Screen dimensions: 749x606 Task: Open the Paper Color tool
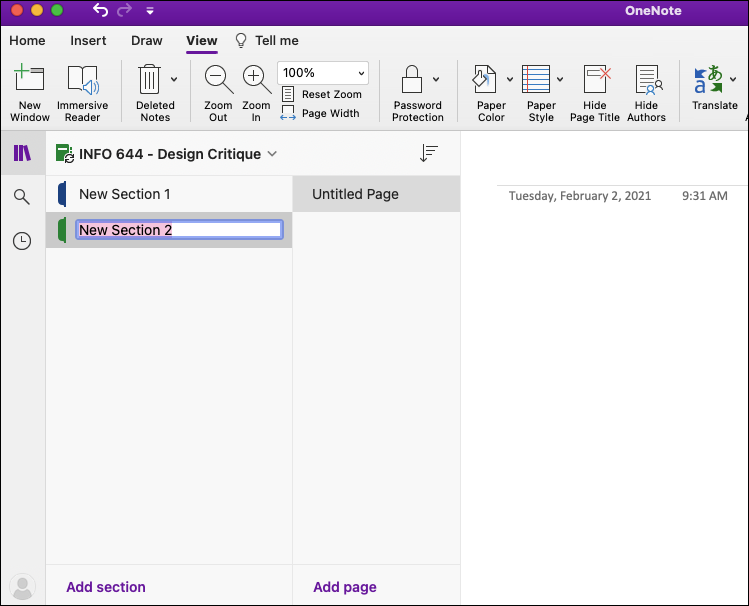484,79
